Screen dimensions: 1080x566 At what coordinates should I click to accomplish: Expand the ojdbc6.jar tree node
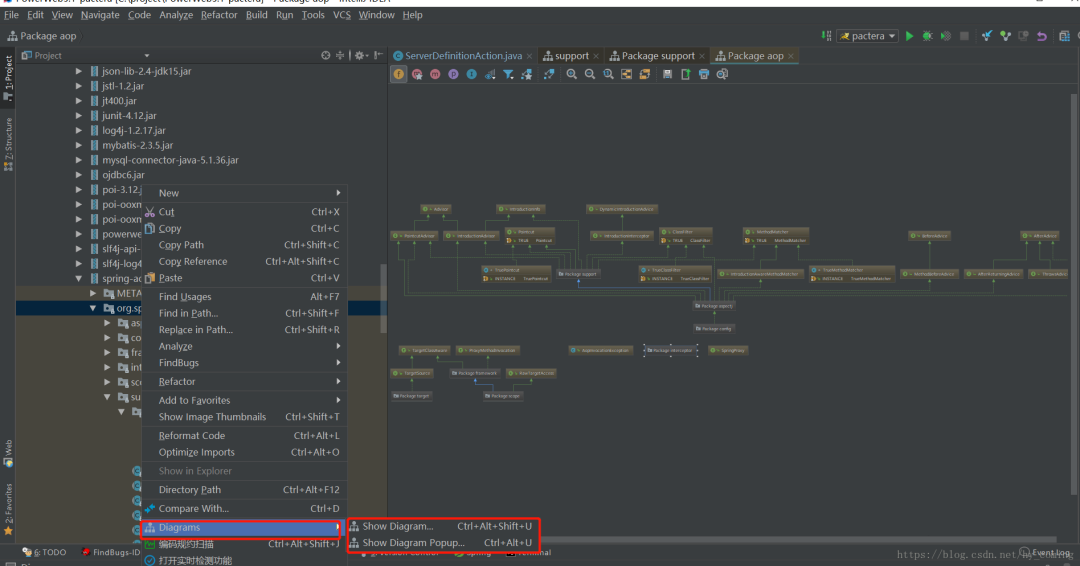pos(79,175)
